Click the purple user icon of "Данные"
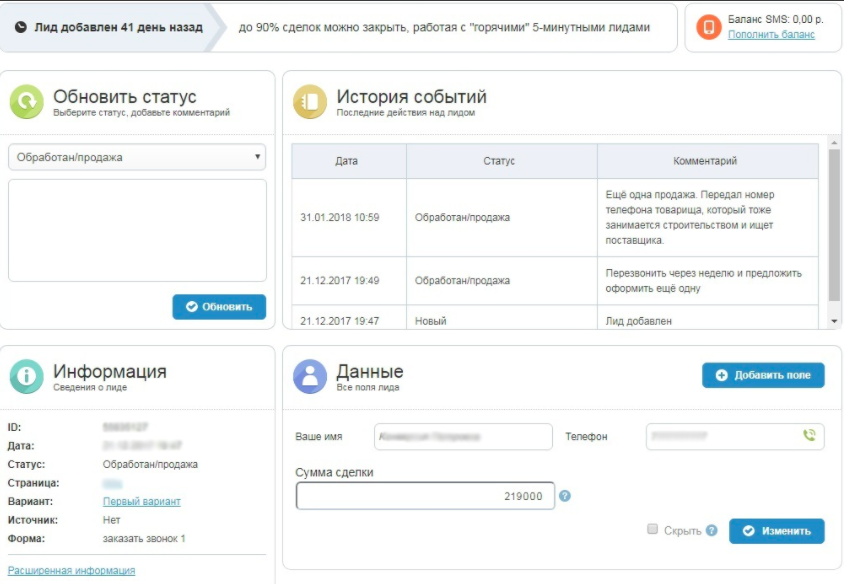 click(x=310, y=376)
